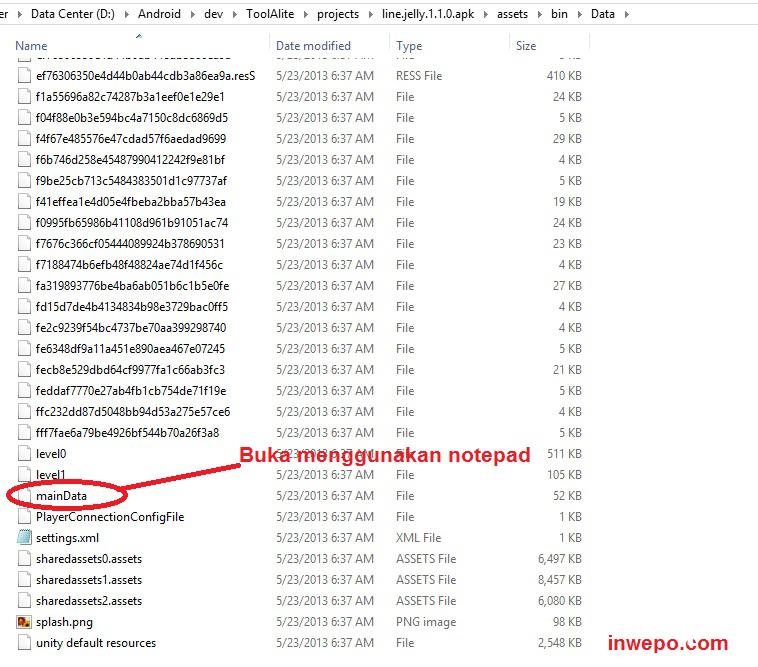This screenshot has width=758, height=667.
Task: Select the file name unity default resources
Action: point(96,642)
